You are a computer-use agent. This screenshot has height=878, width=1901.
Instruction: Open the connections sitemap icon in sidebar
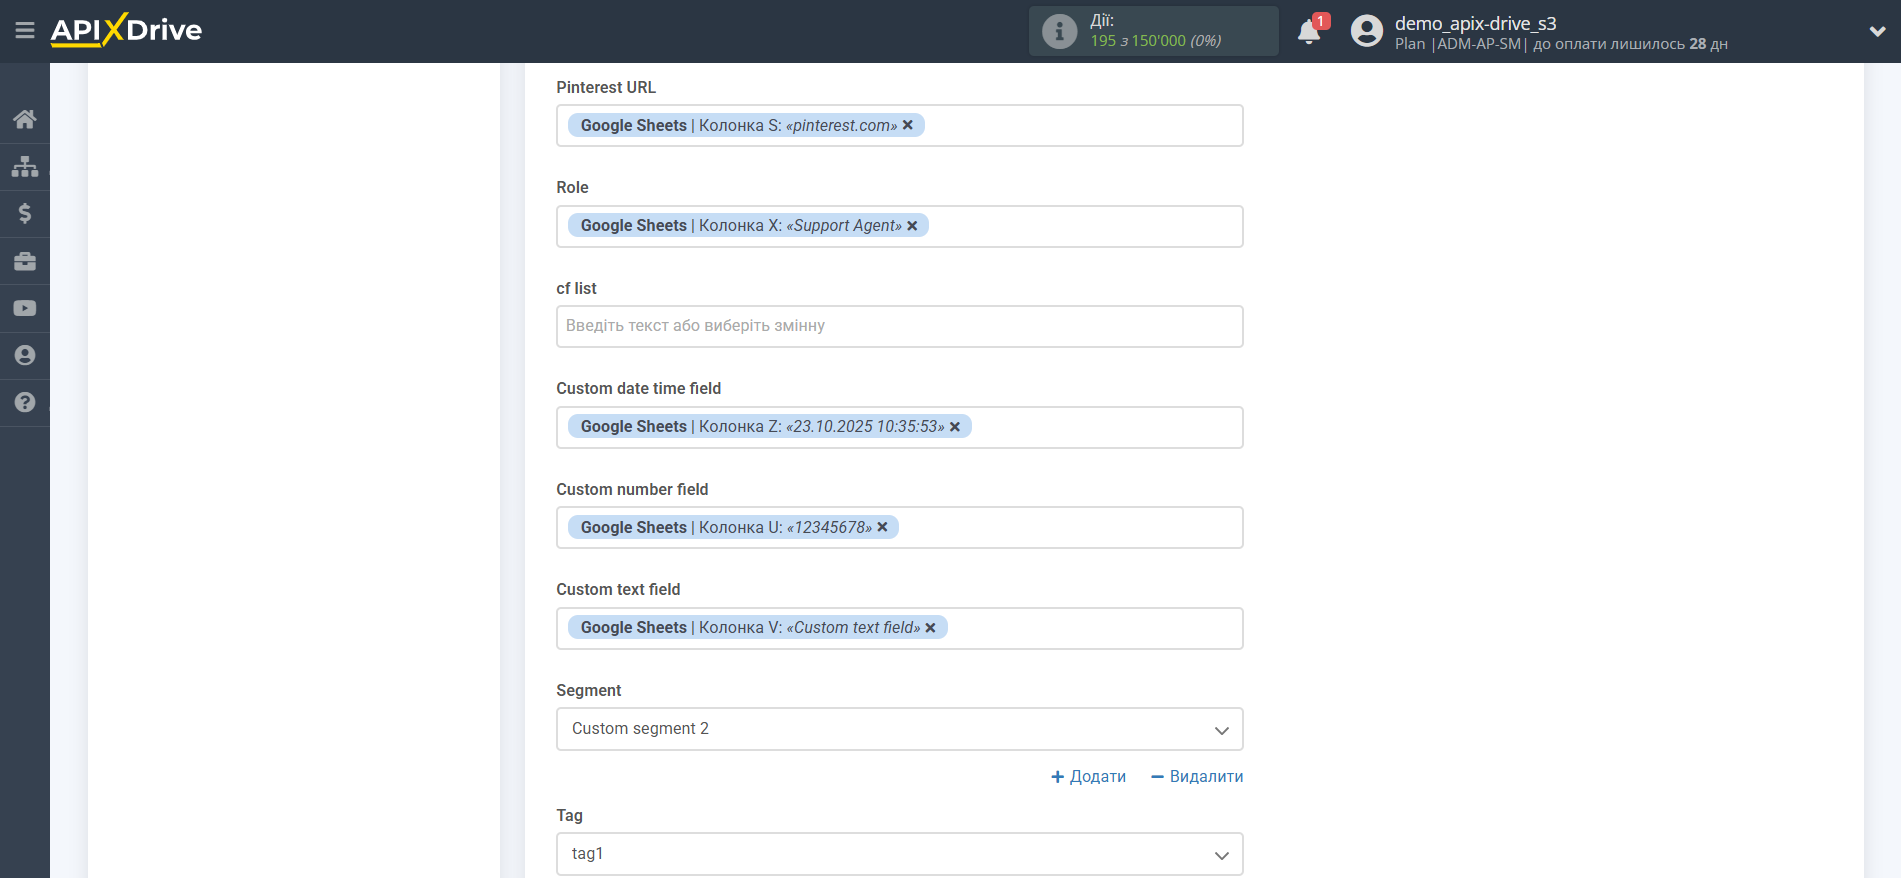pyautogui.click(x=25, y=166)
